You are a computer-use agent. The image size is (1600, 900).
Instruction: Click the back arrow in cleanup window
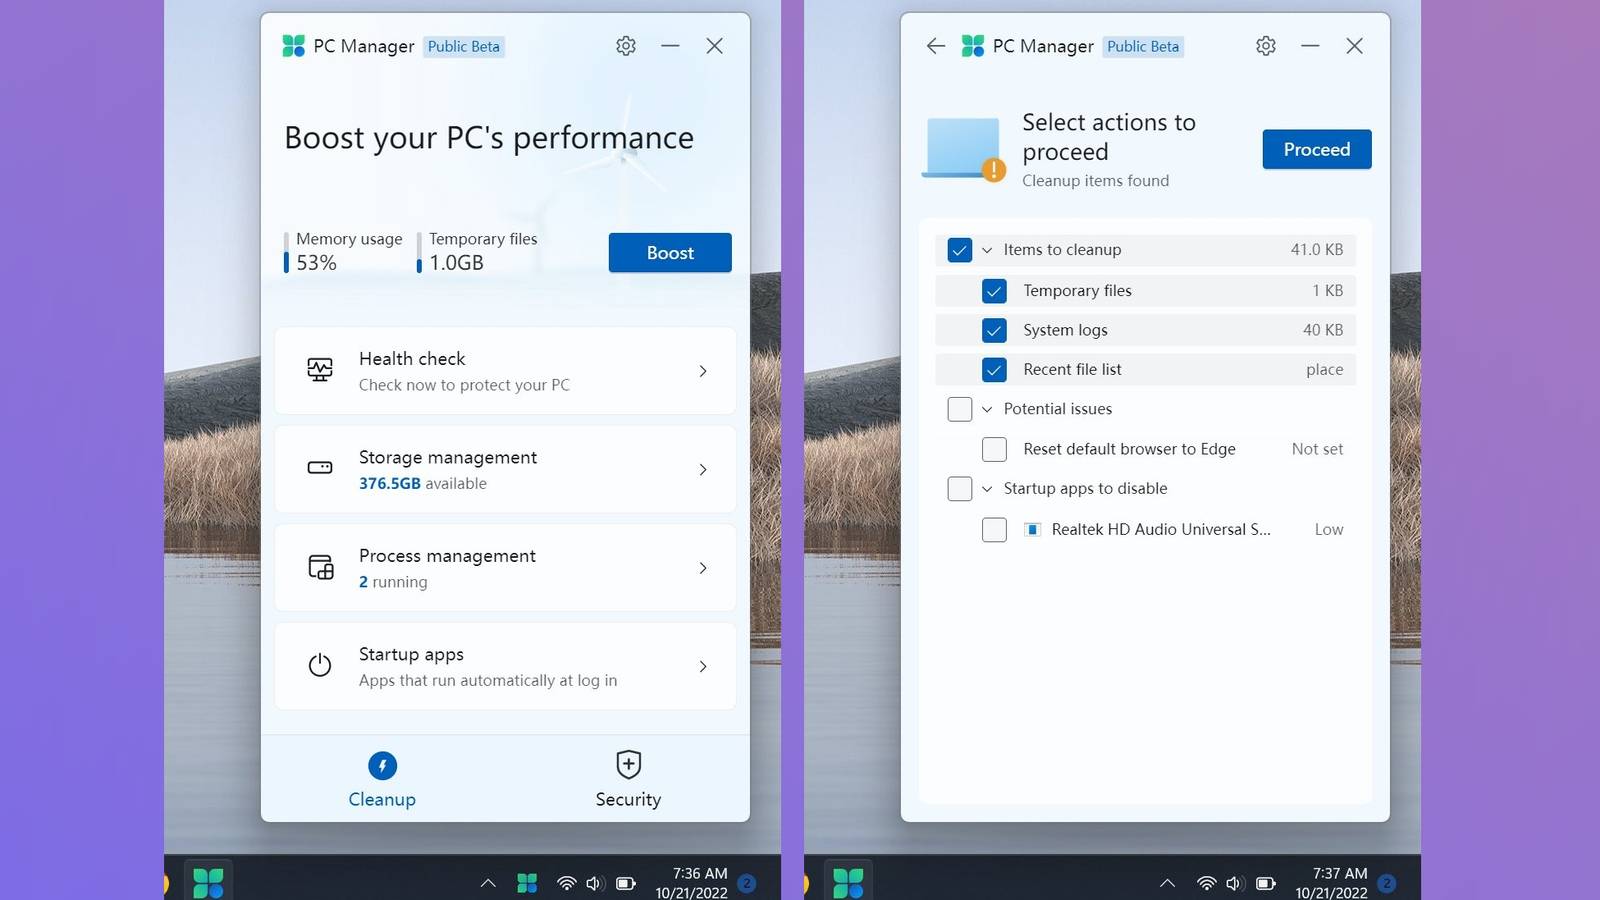935,46
